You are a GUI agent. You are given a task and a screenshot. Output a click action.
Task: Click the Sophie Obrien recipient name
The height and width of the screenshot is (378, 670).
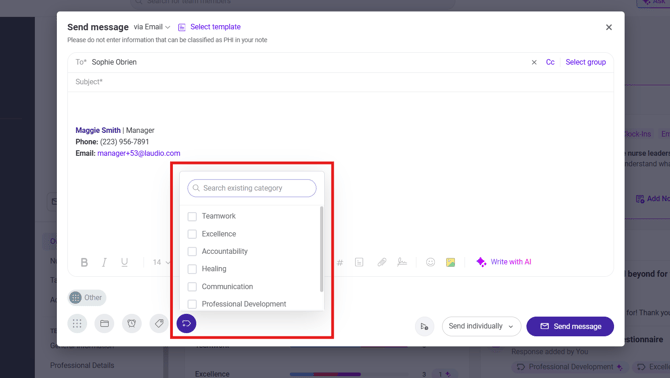114,62
